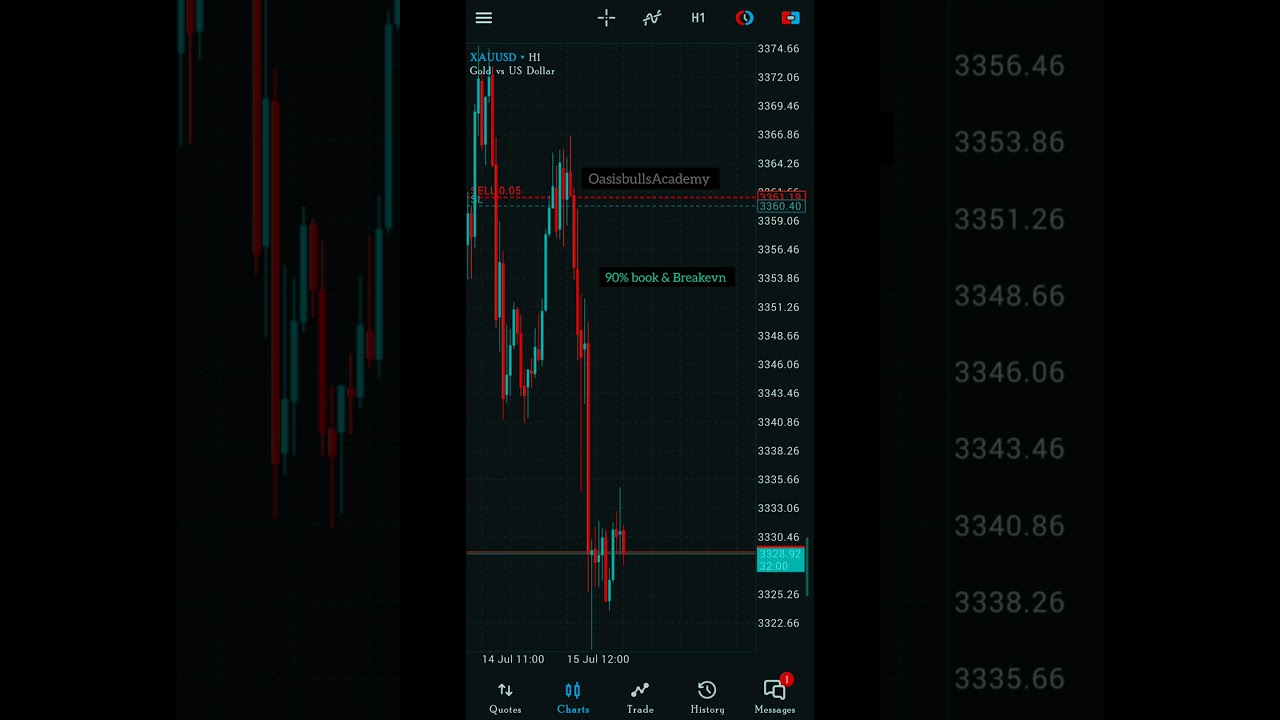Activate the crosshair tool

click(x=606, y=18)
